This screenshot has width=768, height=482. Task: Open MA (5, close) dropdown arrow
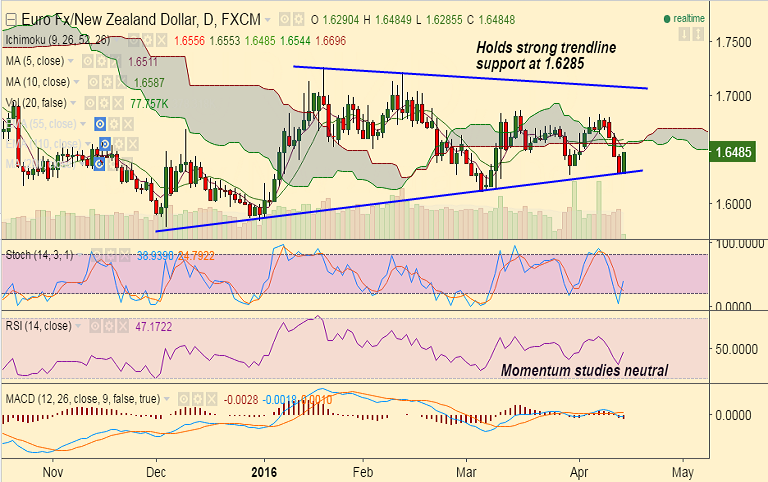pos(71,61)
